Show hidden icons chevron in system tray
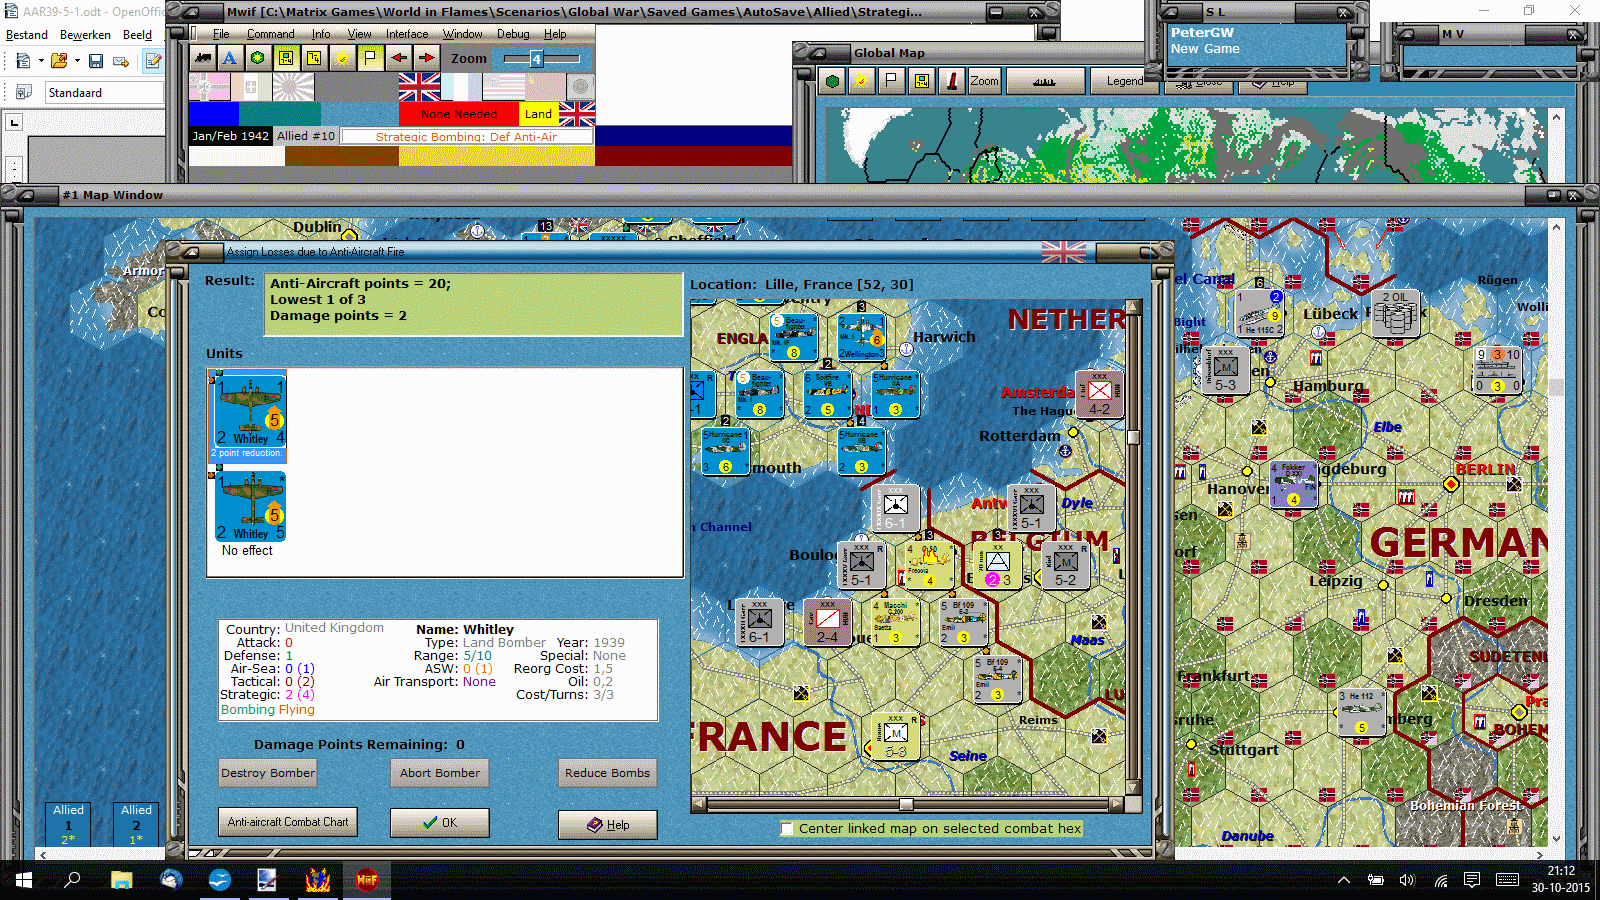Image resolution: width=1600 pixels, height=900 pixels. point(1344,880)
